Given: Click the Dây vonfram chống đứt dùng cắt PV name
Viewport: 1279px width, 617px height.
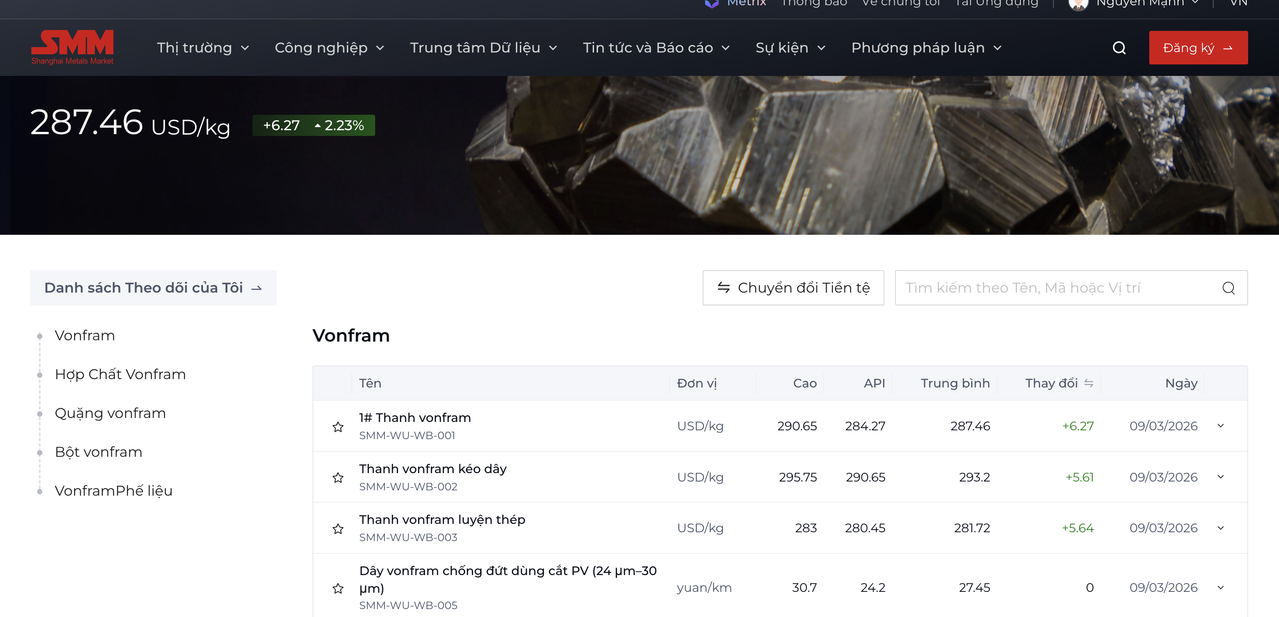Looking at the screenshot, I should [x=508, y=580].
